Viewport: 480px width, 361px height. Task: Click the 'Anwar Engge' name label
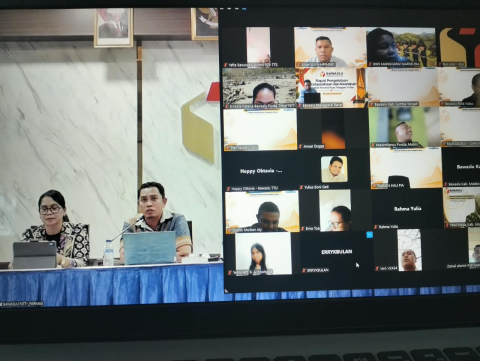[314, 146]
